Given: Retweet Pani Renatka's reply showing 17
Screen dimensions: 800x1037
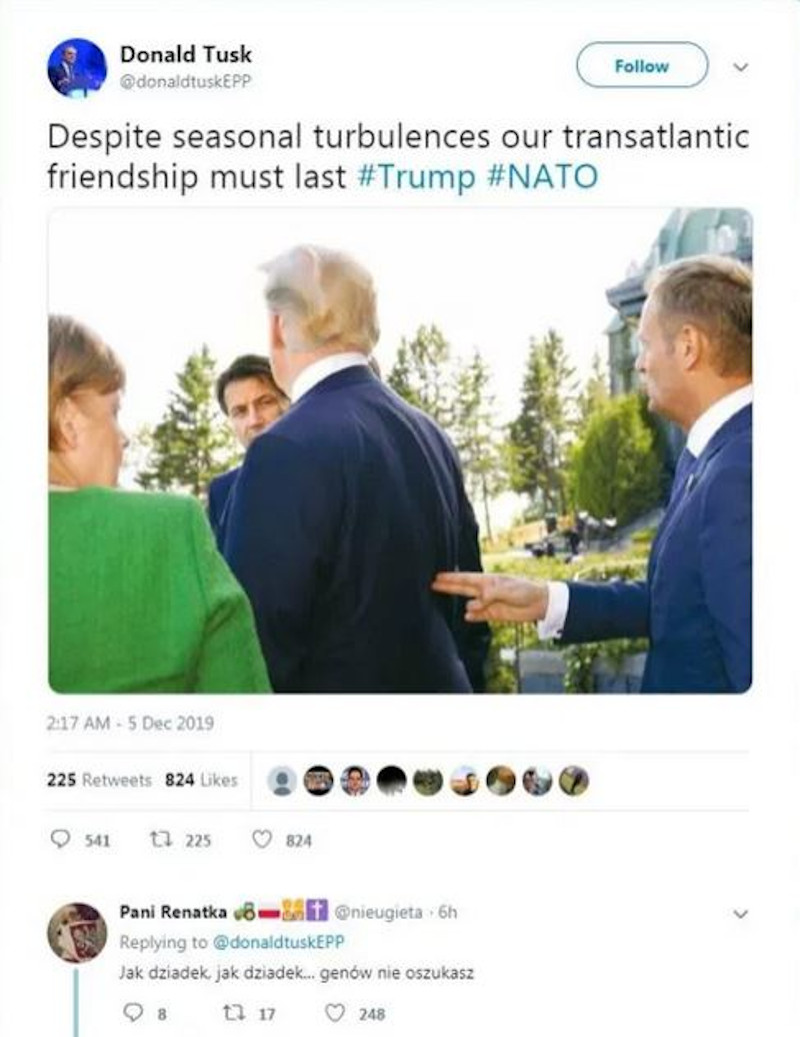Looking at the screenshot, I should [232, 1013].
